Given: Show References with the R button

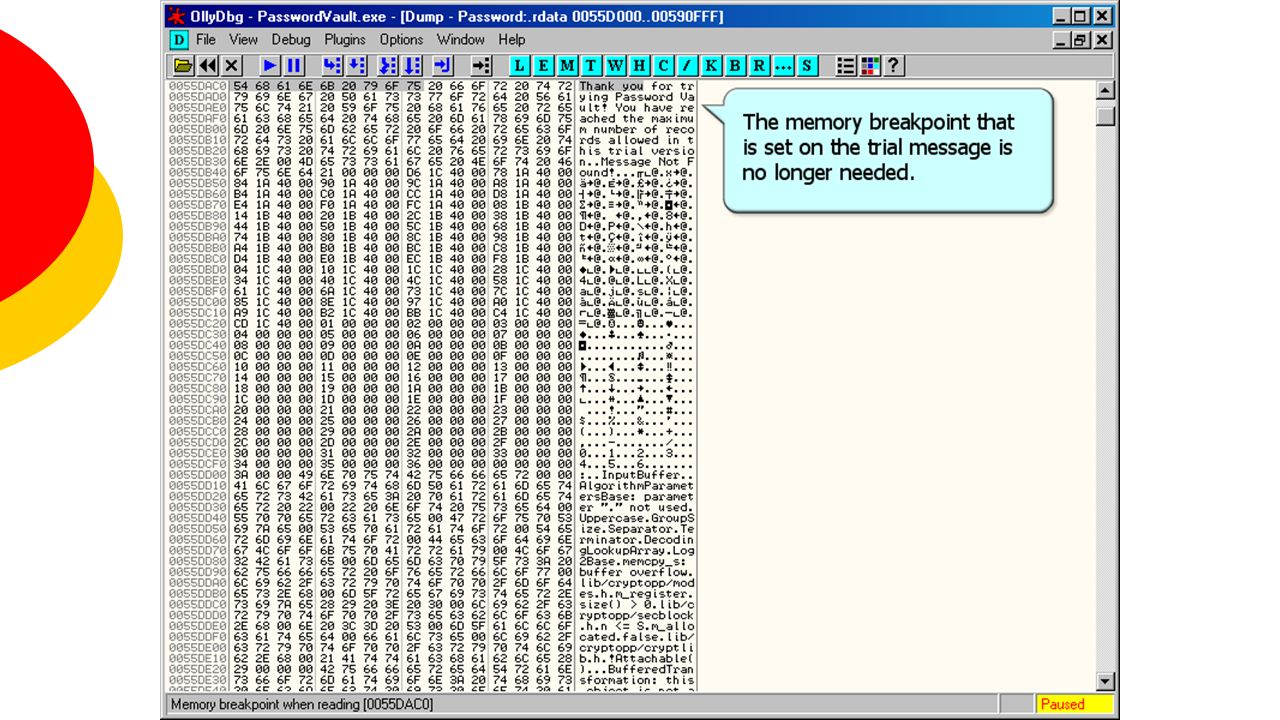Looking at the screenshot, I should (759, 66).
